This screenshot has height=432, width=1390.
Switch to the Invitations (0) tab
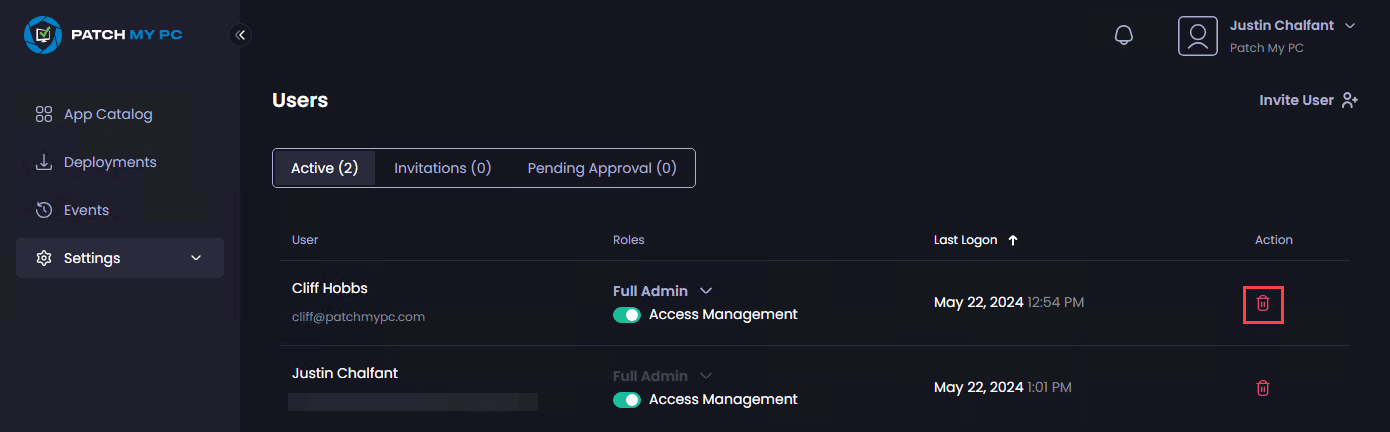pos(442,168)
